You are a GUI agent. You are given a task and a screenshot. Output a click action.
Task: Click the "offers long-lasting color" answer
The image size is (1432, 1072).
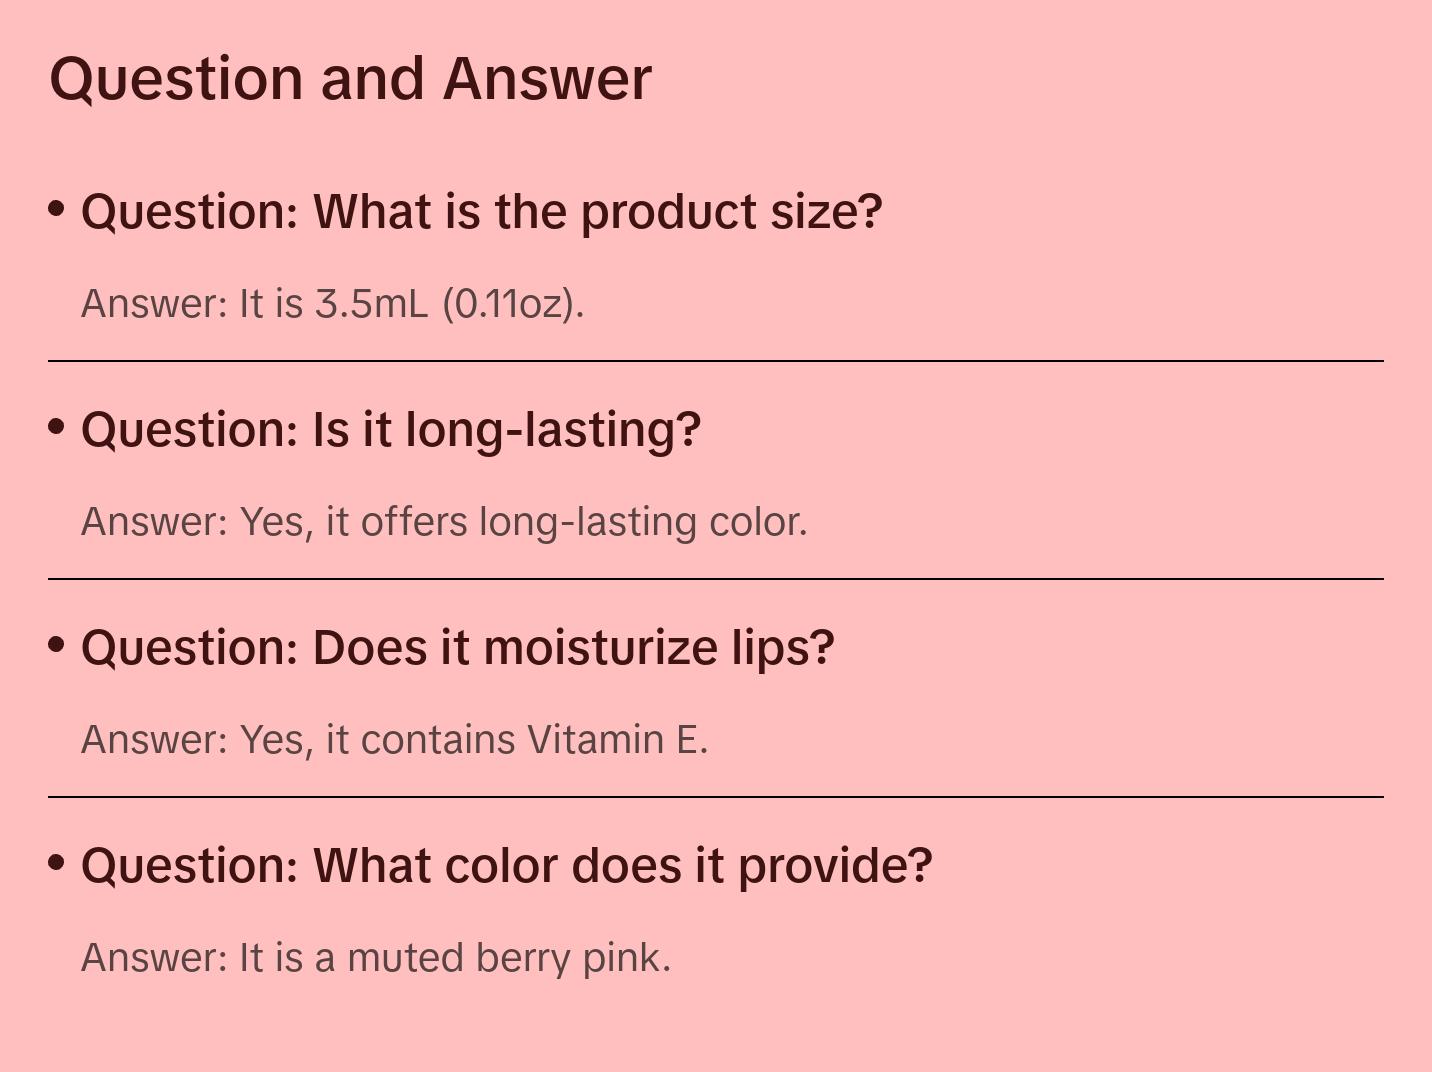click(444, 521)
